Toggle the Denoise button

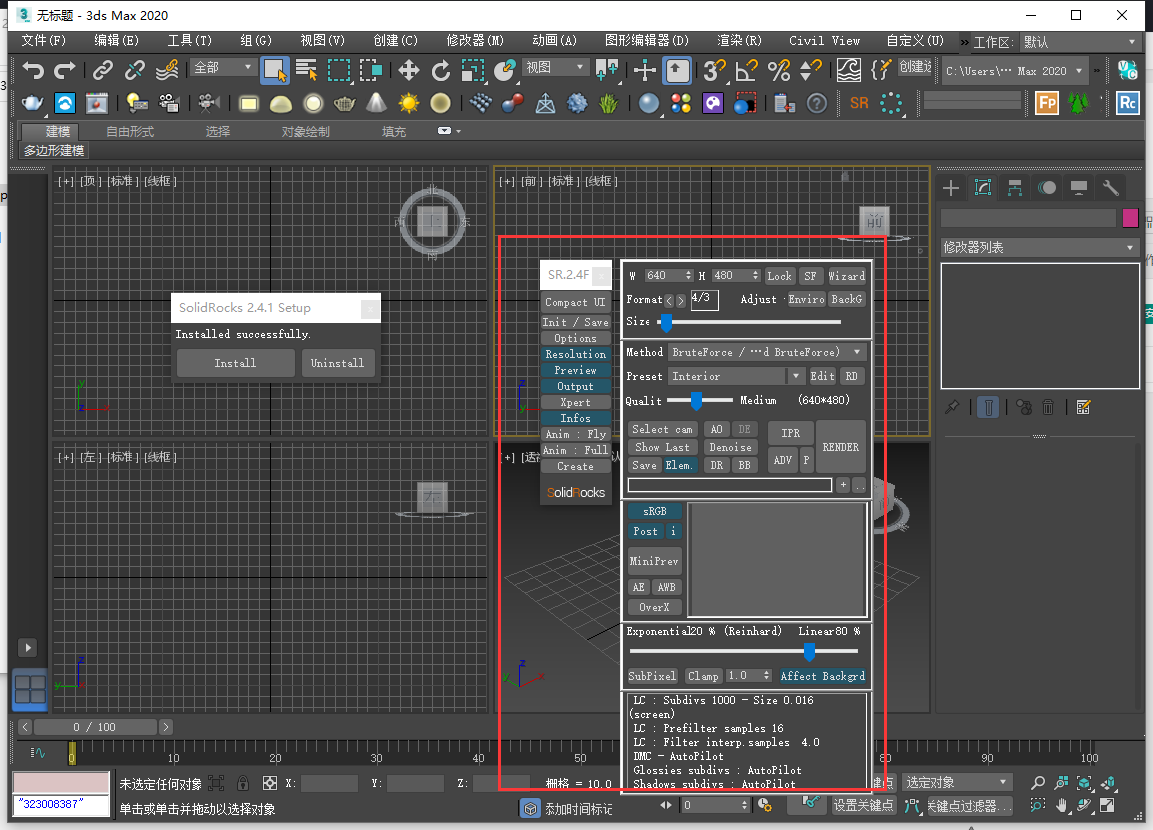730,447
